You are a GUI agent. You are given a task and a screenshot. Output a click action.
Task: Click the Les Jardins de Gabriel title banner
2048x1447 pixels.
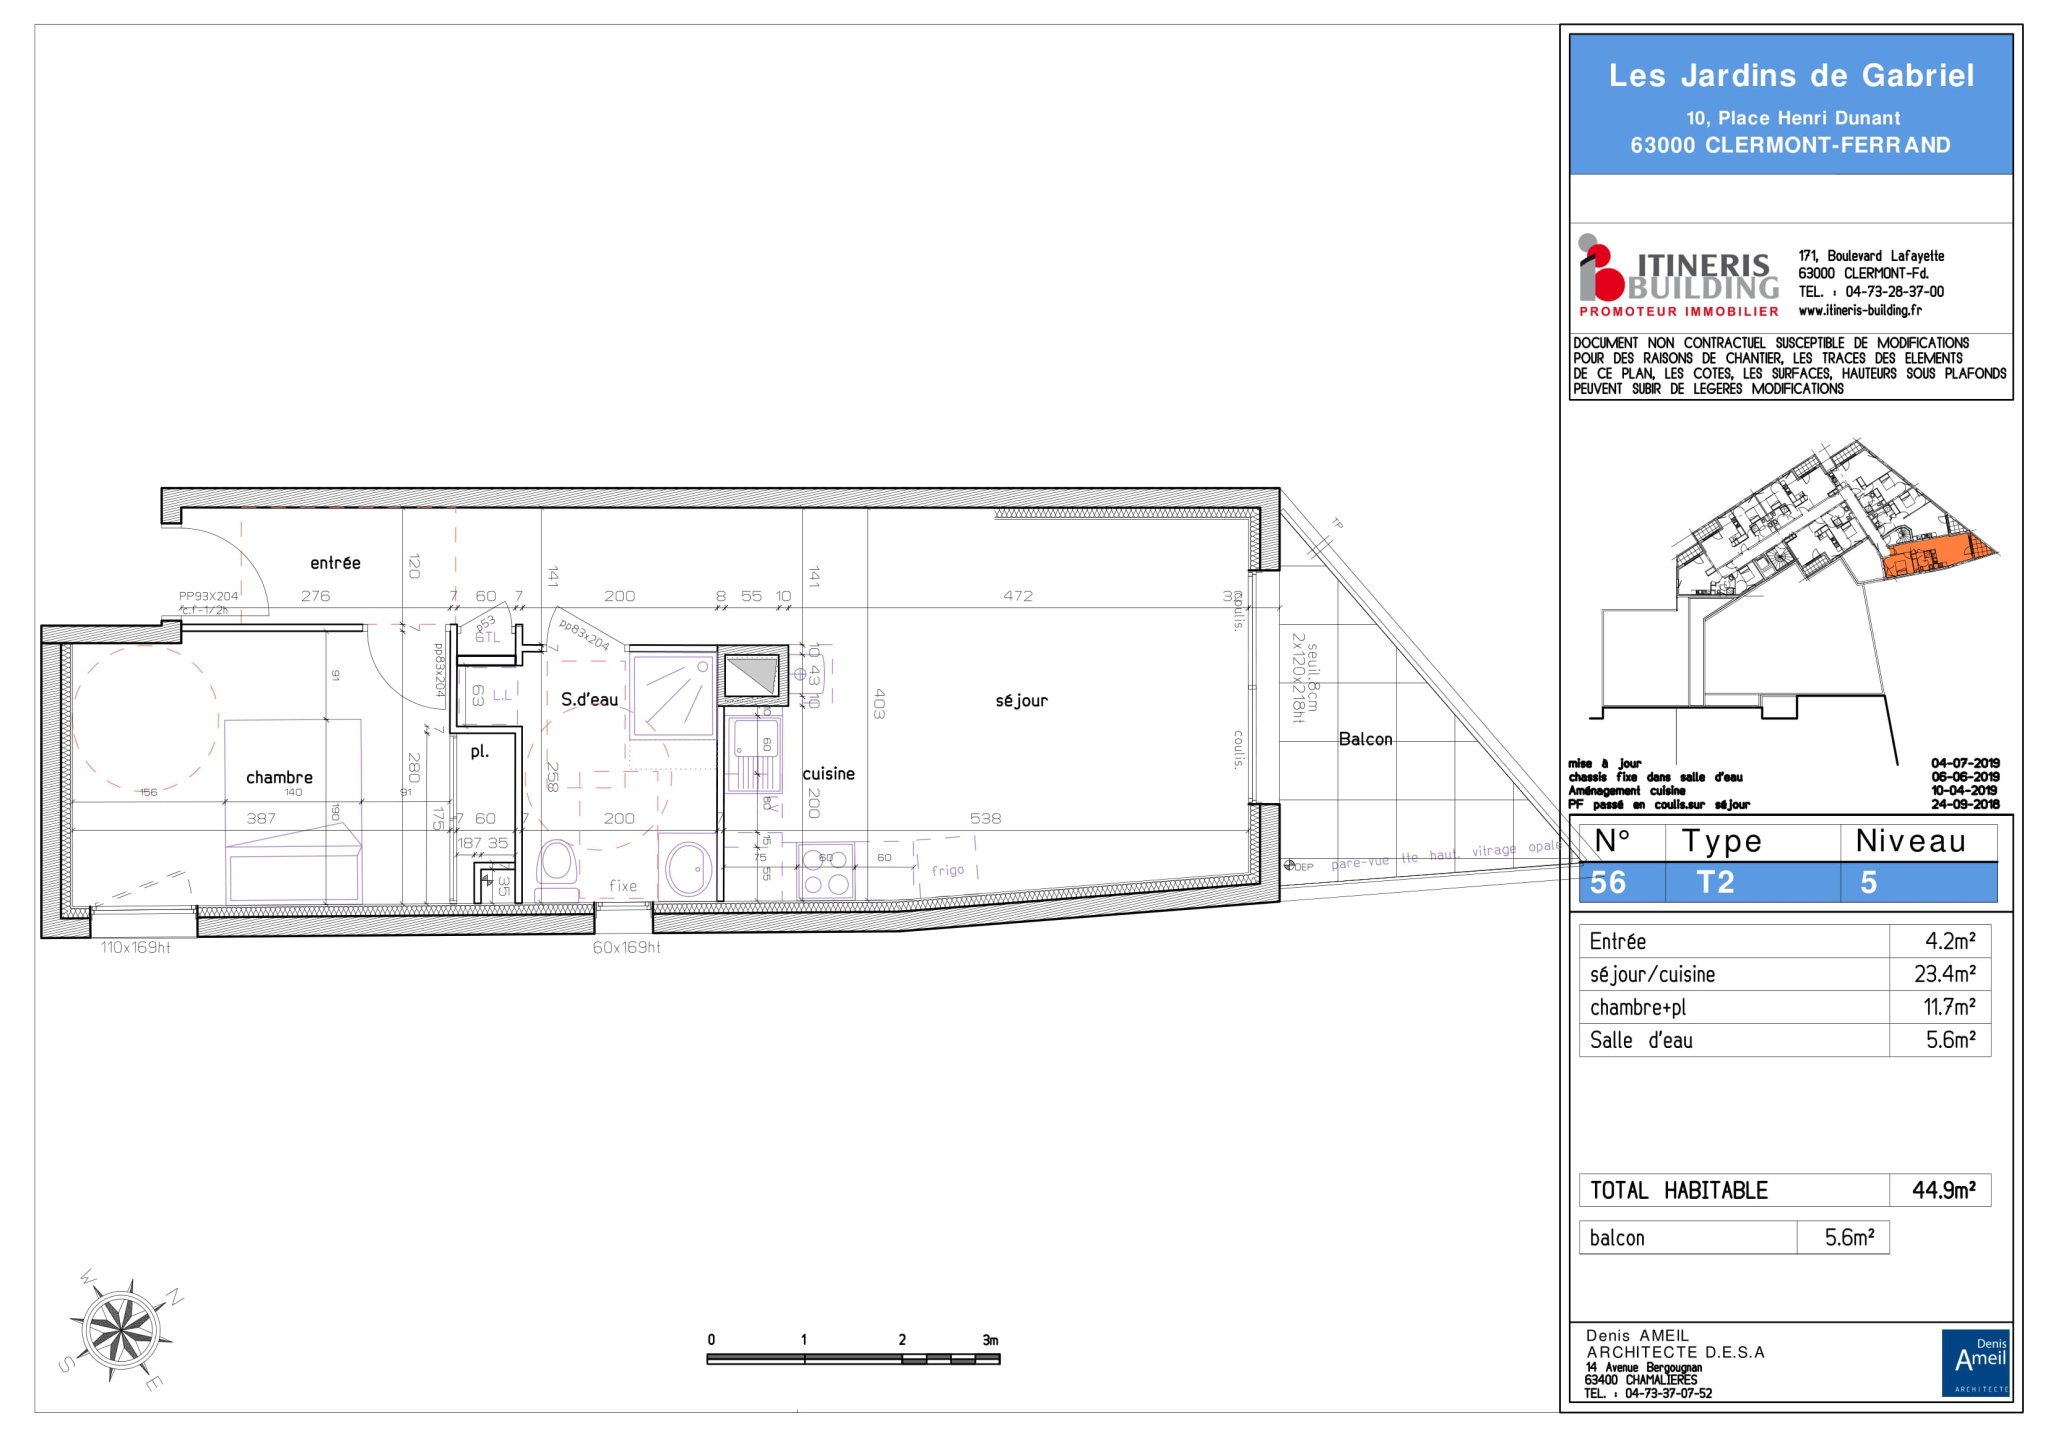point(1791,105)
